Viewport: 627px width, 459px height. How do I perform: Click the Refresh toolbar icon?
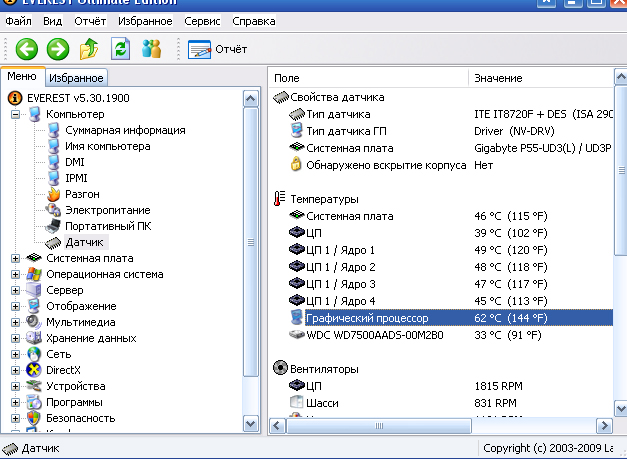click(120, 48)
